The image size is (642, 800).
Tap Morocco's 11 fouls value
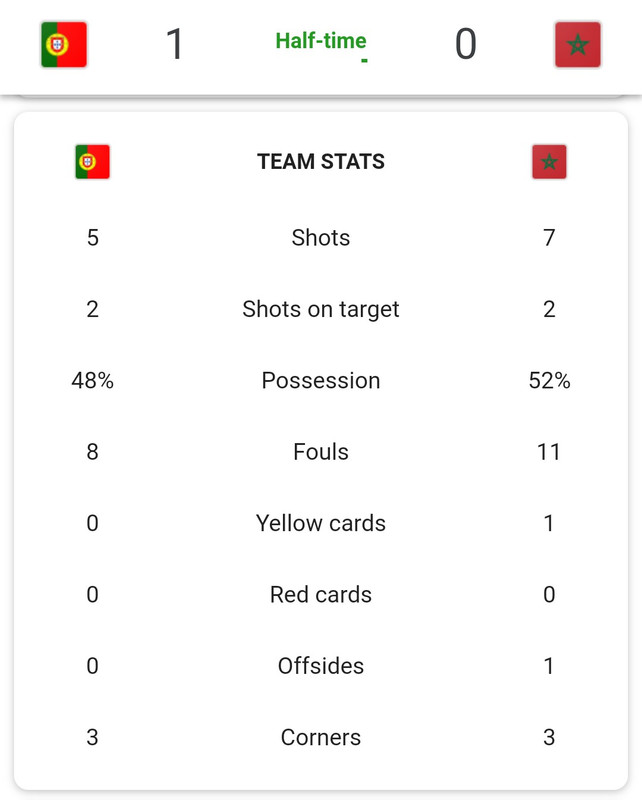(549, 452)
